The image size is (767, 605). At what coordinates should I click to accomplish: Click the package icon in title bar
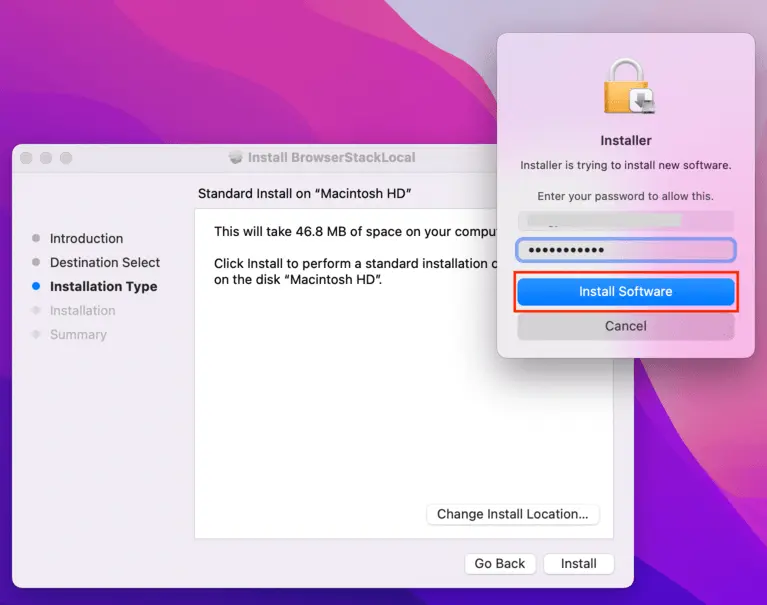click(x=236, y=157)
